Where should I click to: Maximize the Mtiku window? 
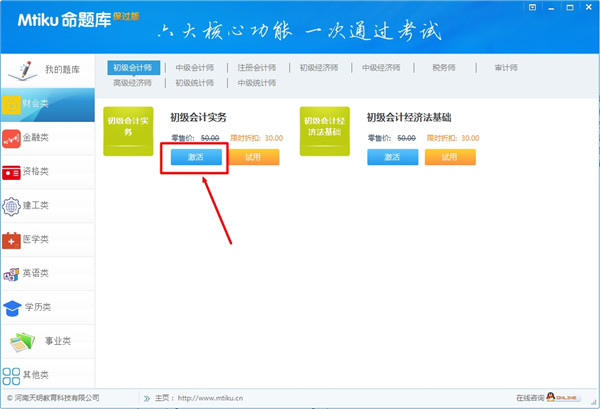pos(570,7)
